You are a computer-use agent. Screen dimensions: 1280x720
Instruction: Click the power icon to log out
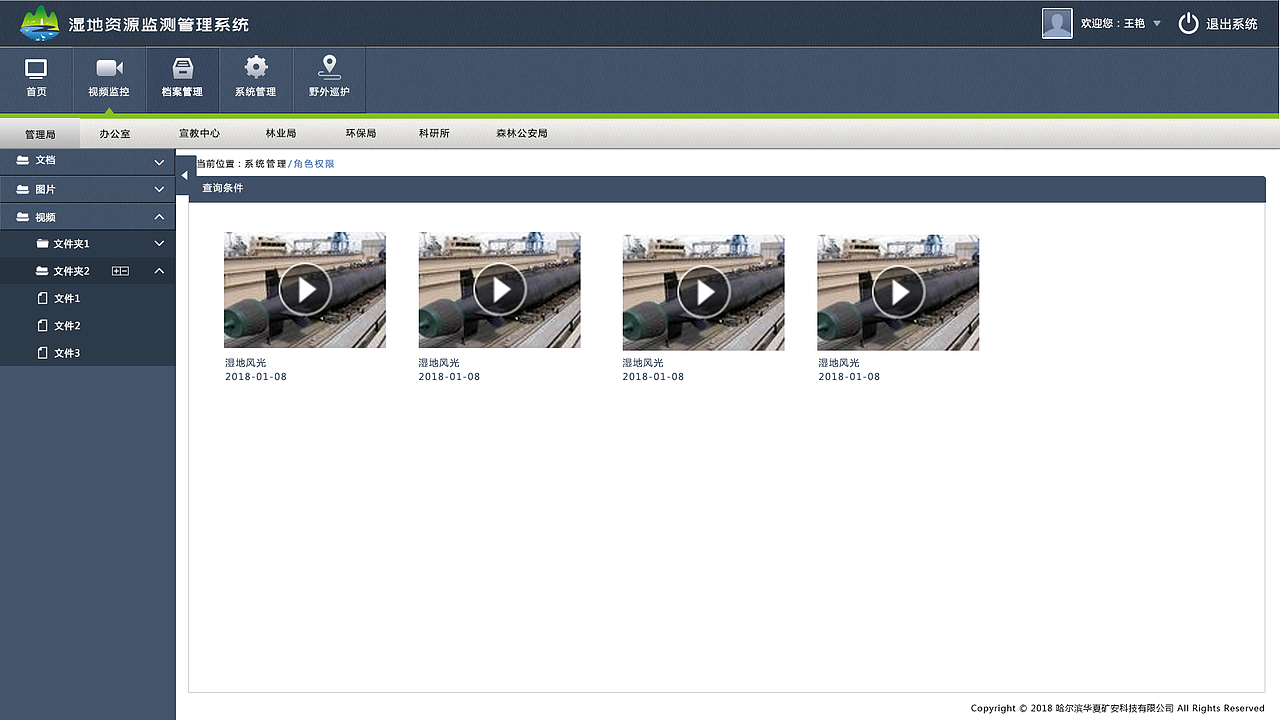pos(1188,23)
